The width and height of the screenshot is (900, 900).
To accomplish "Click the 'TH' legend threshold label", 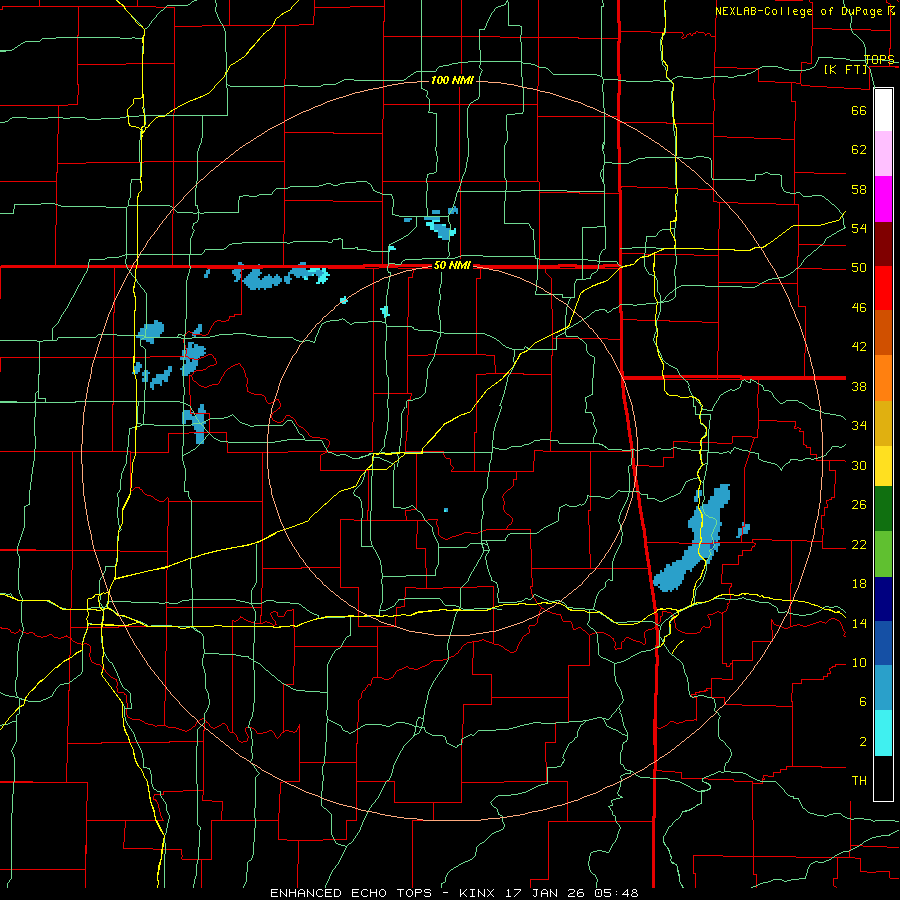I will pos(859,781).
